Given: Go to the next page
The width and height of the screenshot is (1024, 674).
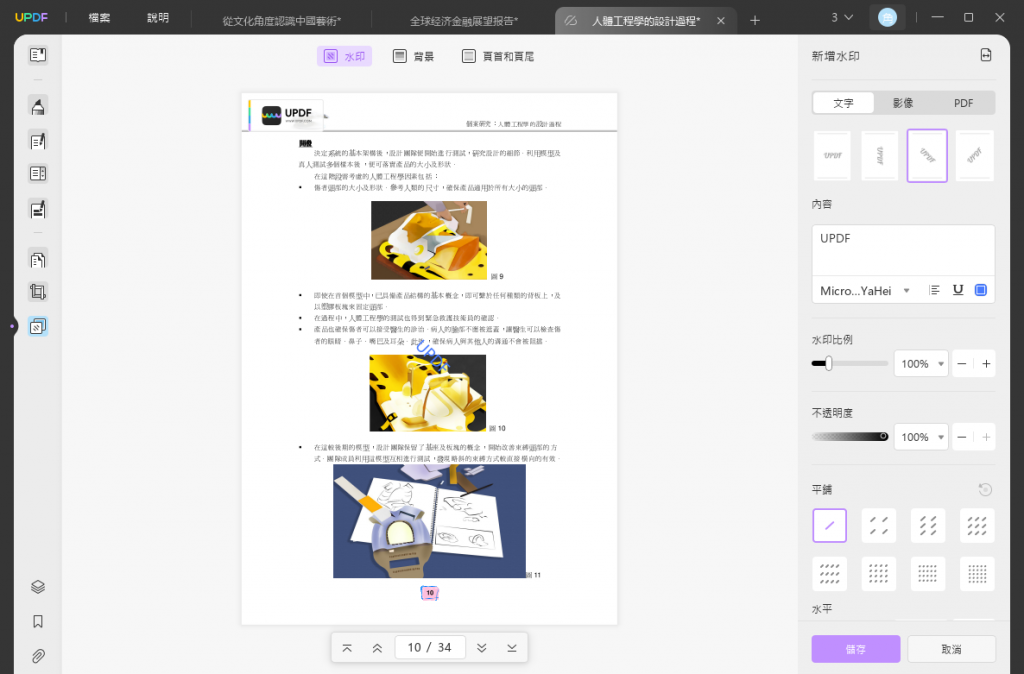Looking at the screenshot, I should pos(481,647).
